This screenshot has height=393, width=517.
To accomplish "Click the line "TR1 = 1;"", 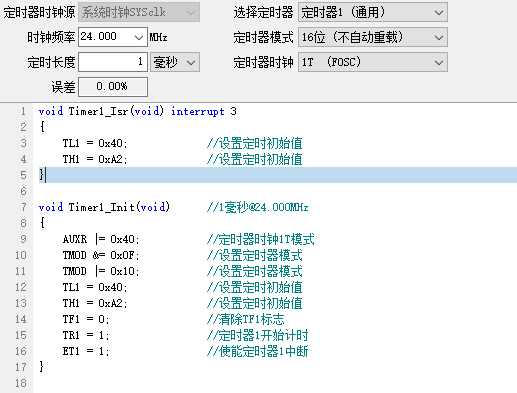I will (86, 335).
